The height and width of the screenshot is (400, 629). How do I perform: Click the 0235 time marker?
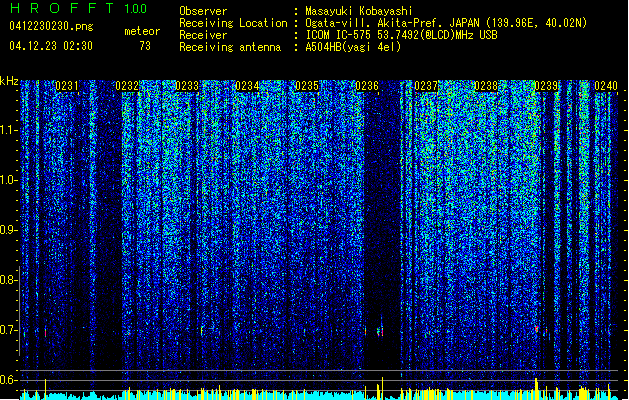click(307, 86)
